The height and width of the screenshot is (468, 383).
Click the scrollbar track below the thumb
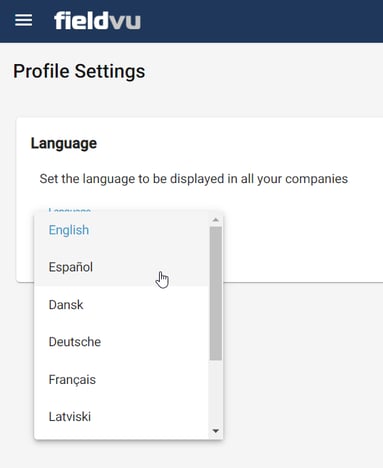click(216, 393)
